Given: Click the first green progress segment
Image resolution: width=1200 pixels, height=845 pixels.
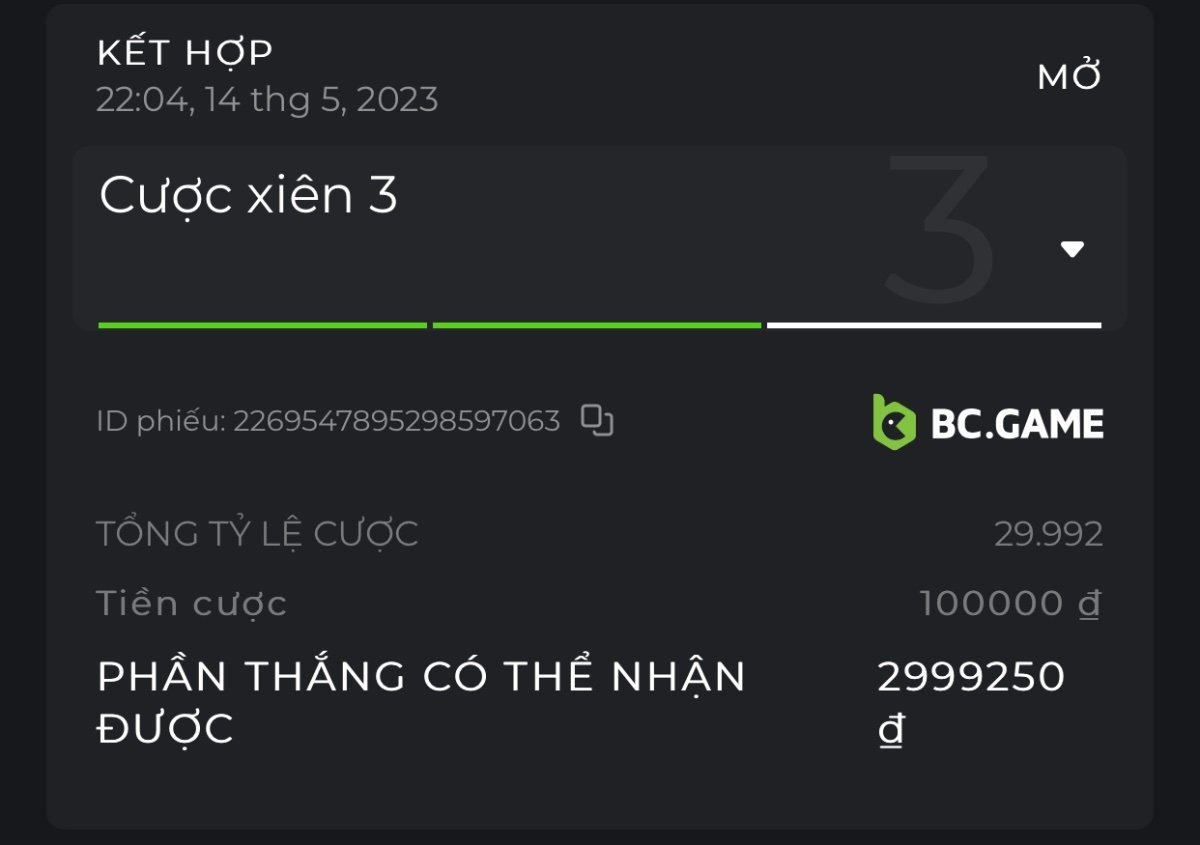Looking at the screenshot, I should [x=262, y=325].
